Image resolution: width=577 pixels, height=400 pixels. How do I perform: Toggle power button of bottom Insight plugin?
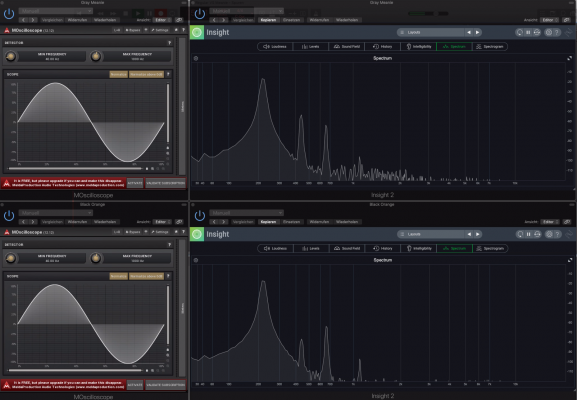point(199,216)
